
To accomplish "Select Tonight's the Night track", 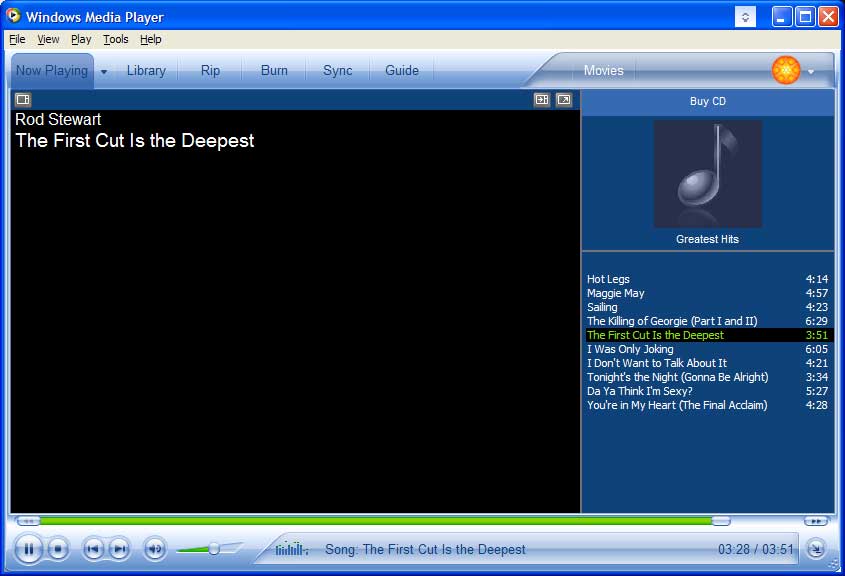I will coord(708,377).
